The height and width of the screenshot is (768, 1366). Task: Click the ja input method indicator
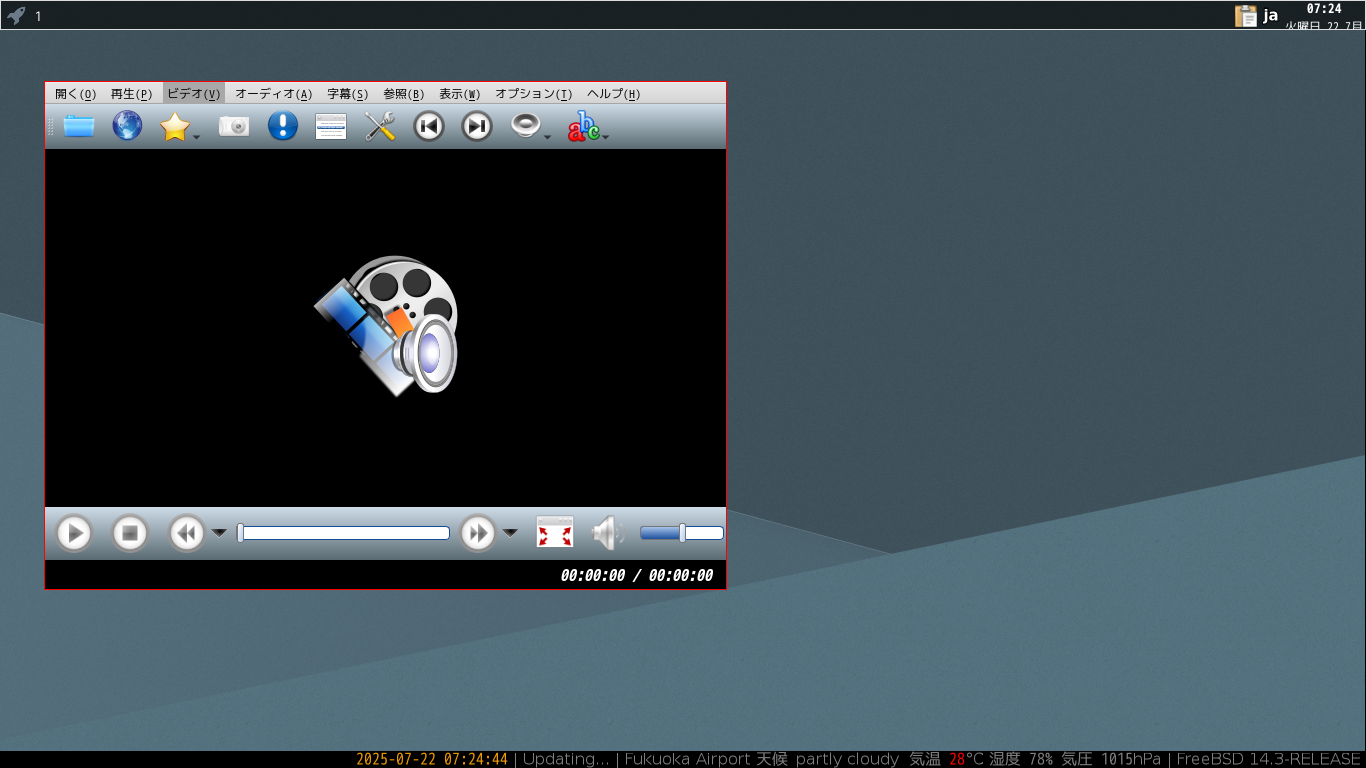[1270, 15]
